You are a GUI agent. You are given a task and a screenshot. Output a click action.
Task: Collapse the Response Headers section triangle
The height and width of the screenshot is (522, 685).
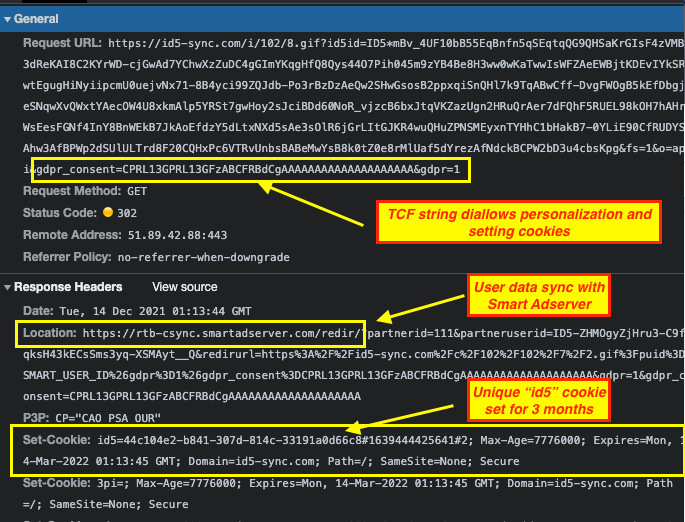click(7, 287)
